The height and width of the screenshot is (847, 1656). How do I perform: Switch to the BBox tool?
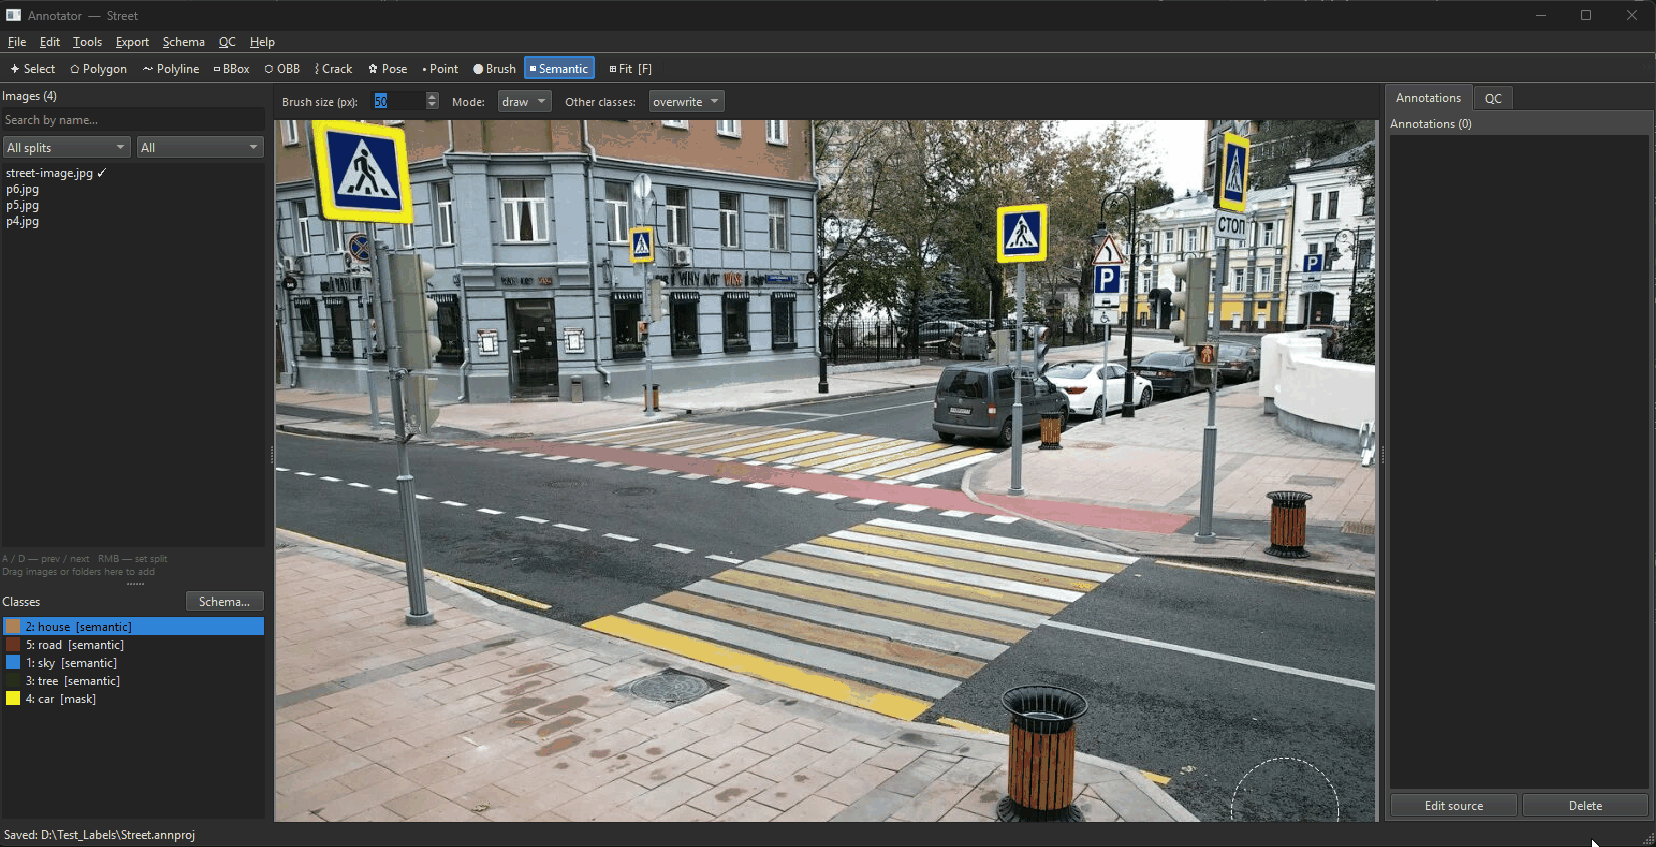[x=231, y=69]
